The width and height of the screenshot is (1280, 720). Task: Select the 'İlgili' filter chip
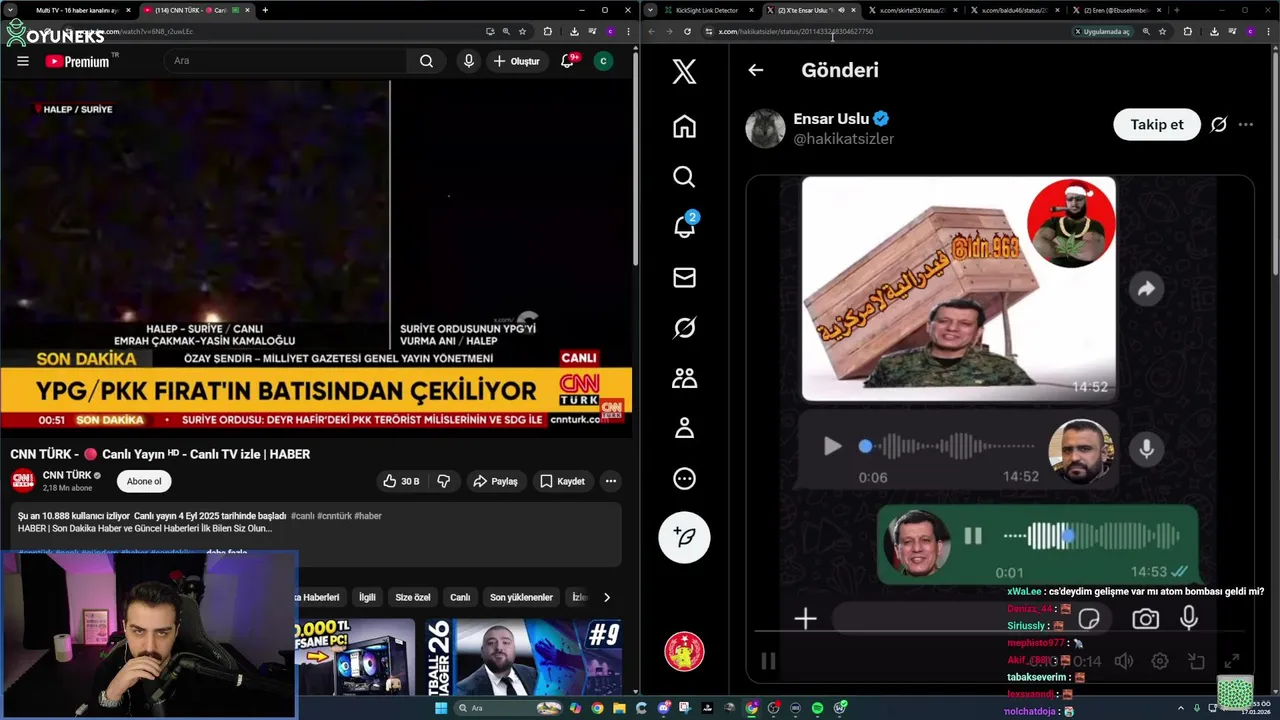click(x=367, y=597)
